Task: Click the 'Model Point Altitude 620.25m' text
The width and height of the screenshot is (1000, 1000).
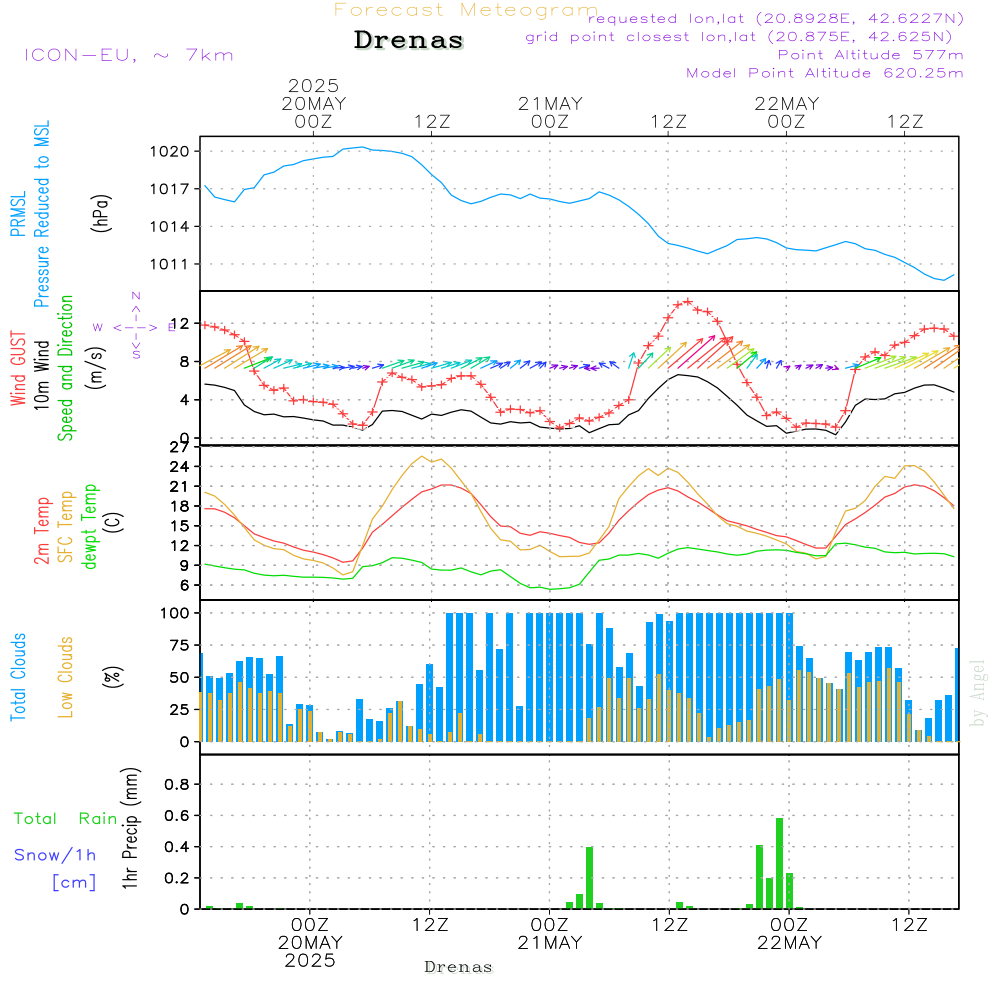Action: [824, 73]
